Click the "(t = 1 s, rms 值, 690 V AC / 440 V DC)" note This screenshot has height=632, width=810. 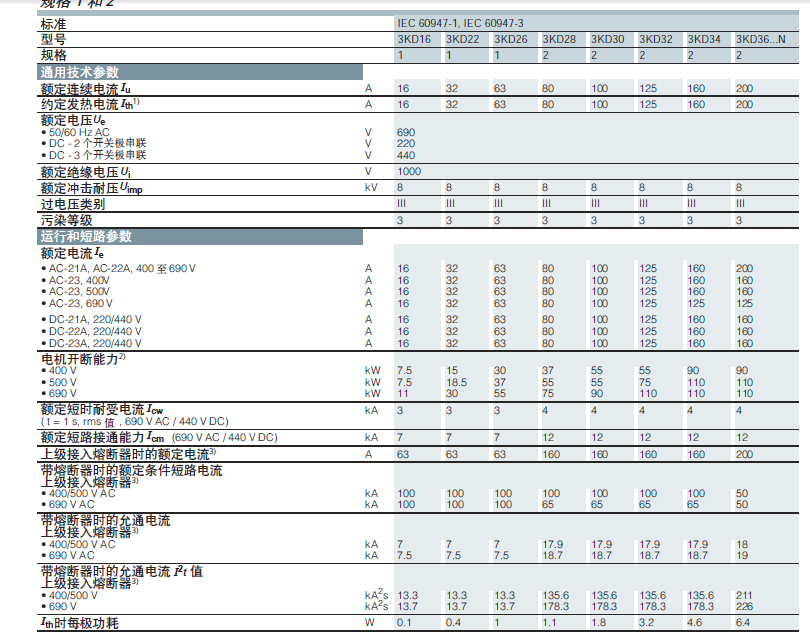135,422
